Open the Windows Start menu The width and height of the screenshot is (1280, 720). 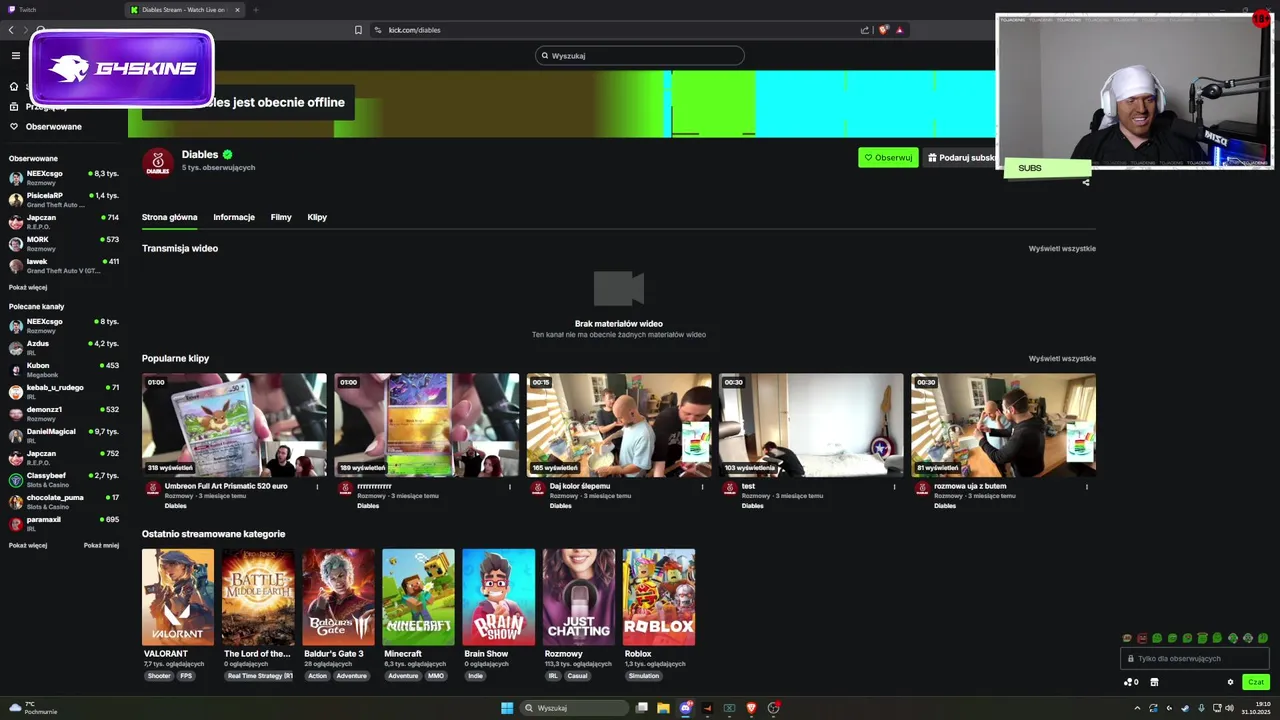[507, 708]
